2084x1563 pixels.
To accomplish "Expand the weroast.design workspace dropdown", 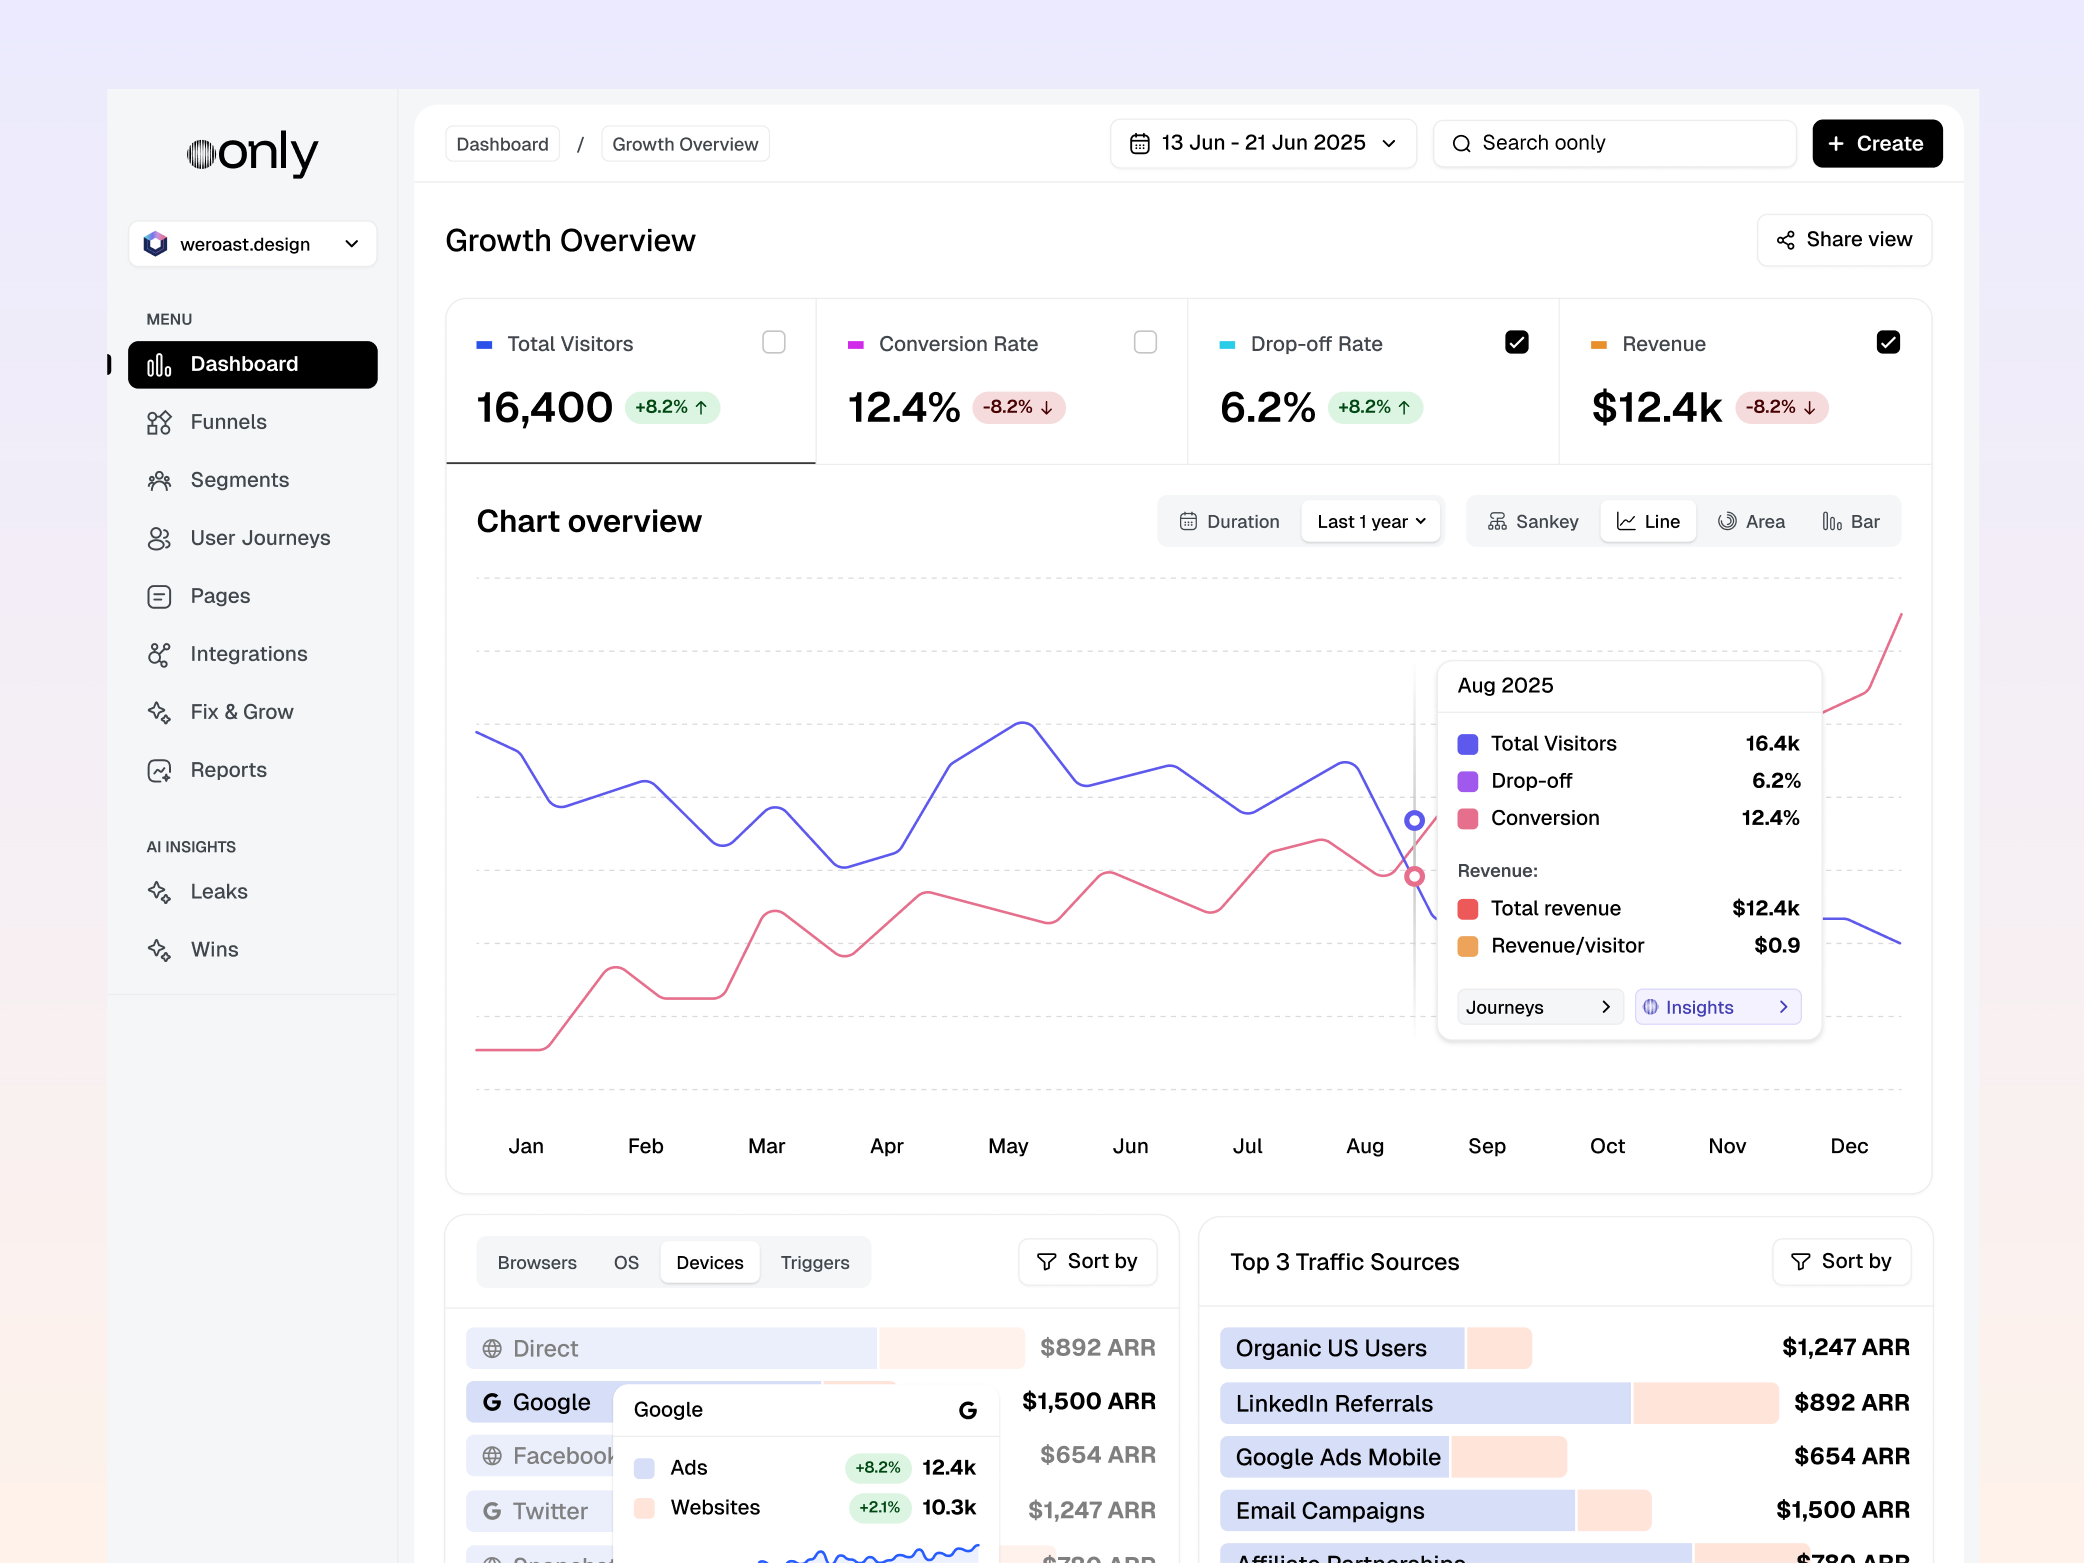I will click(x=253, y=244).
